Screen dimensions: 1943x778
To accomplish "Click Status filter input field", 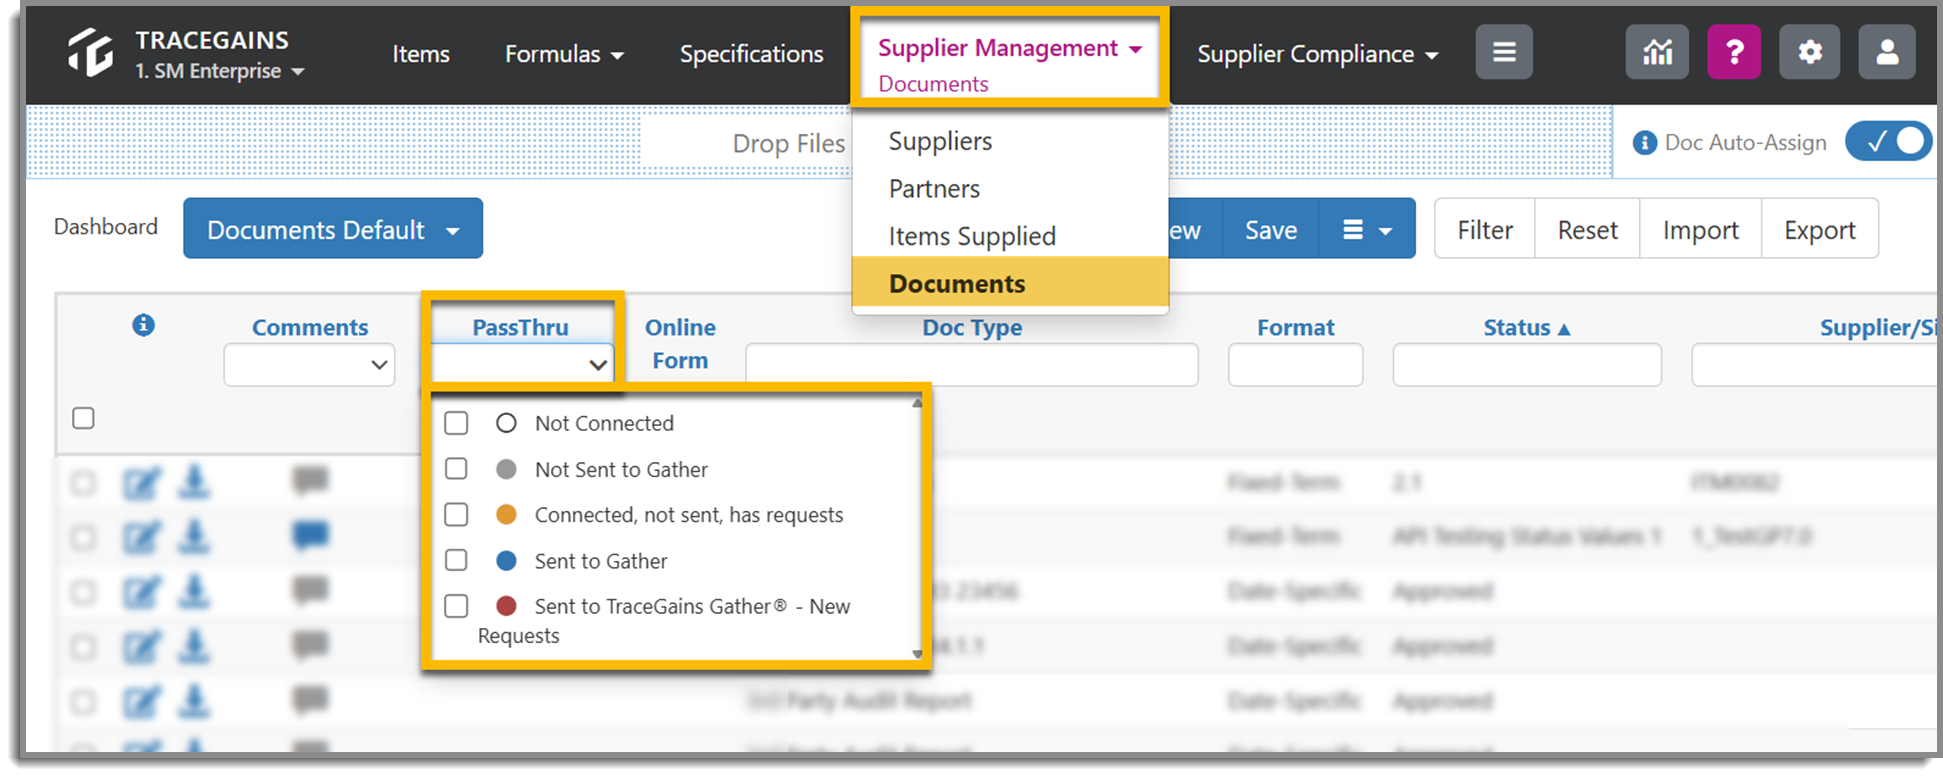I will click(x=1527, y=365).
